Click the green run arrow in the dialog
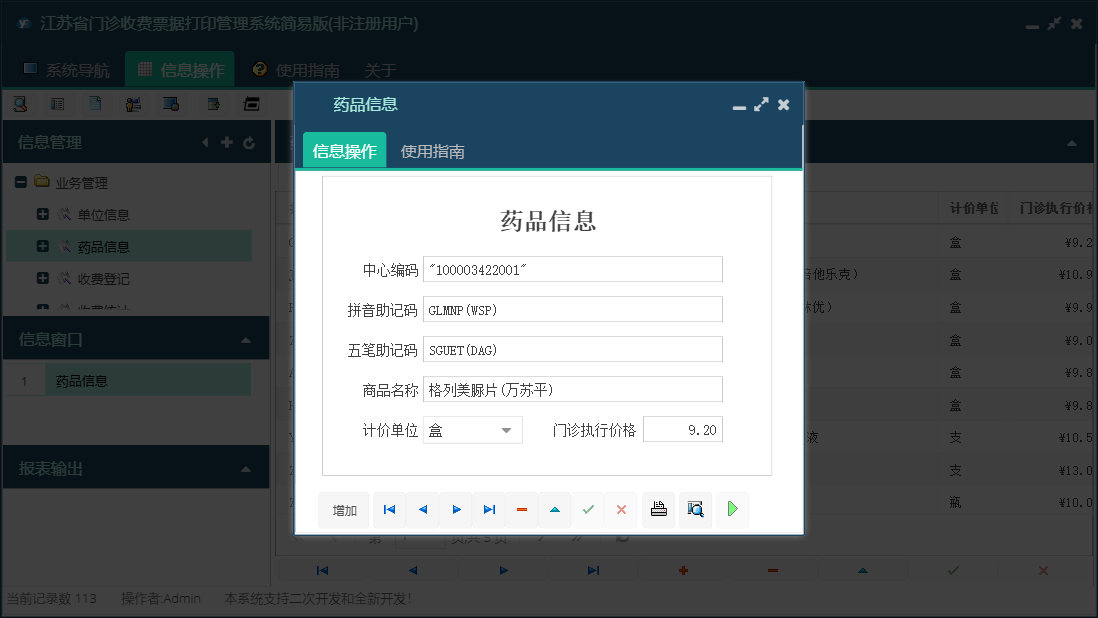1098x618 pixels. [x=732, y=509]
